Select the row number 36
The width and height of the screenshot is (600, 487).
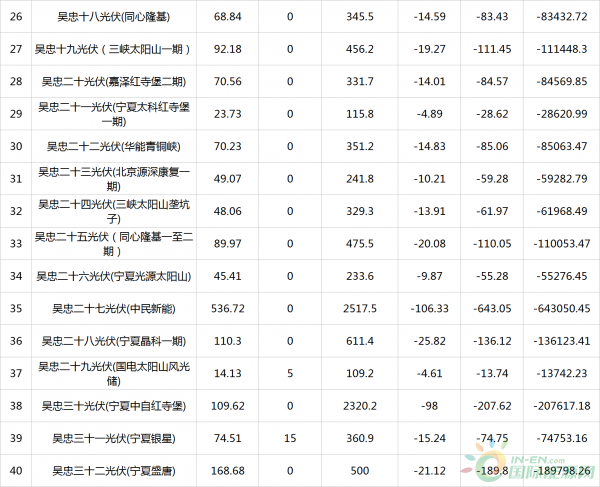pyautogui.click(x=16, y=341)
